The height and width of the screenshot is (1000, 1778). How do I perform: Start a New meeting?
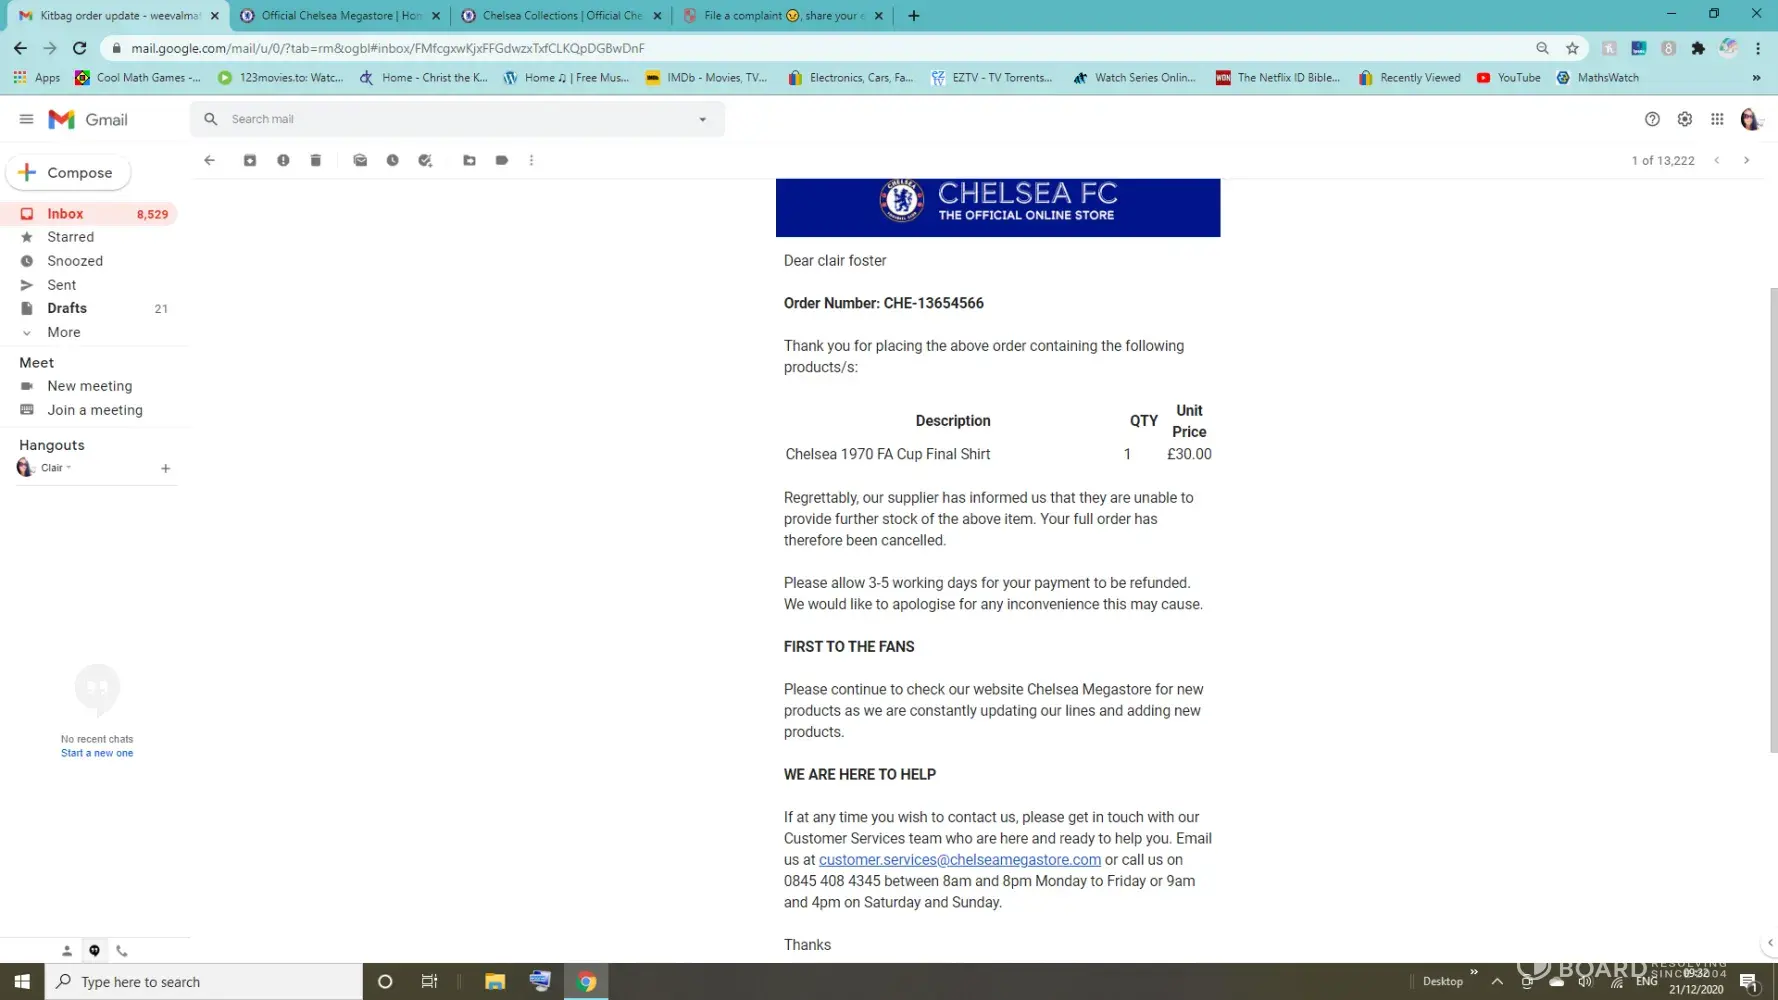click(x=89, y=386)
